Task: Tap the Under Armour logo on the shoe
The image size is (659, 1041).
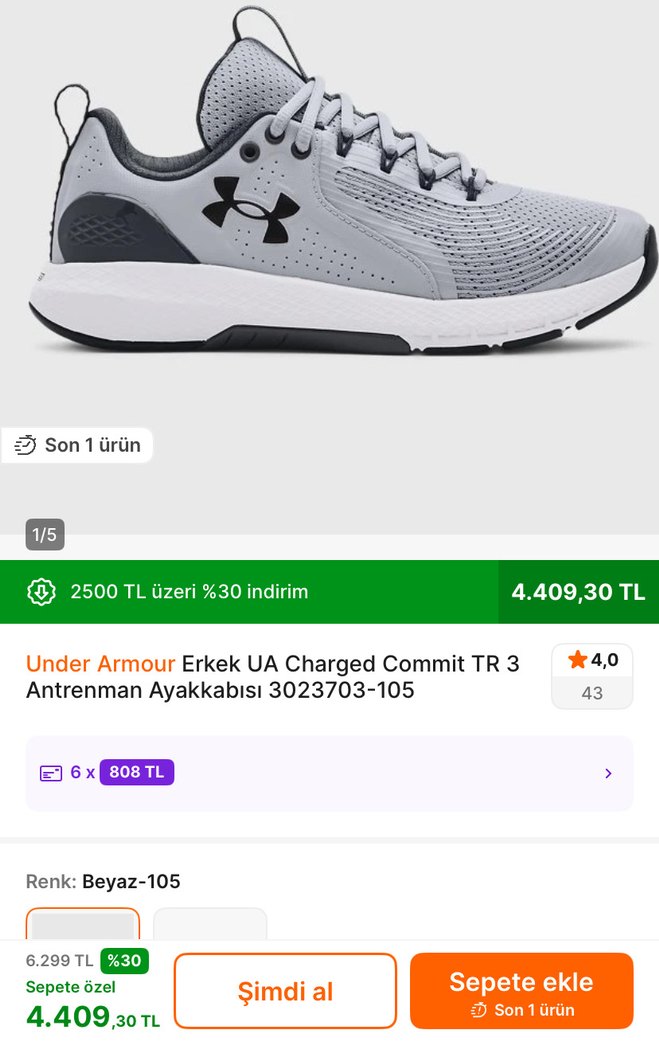Action: (250, 202)
